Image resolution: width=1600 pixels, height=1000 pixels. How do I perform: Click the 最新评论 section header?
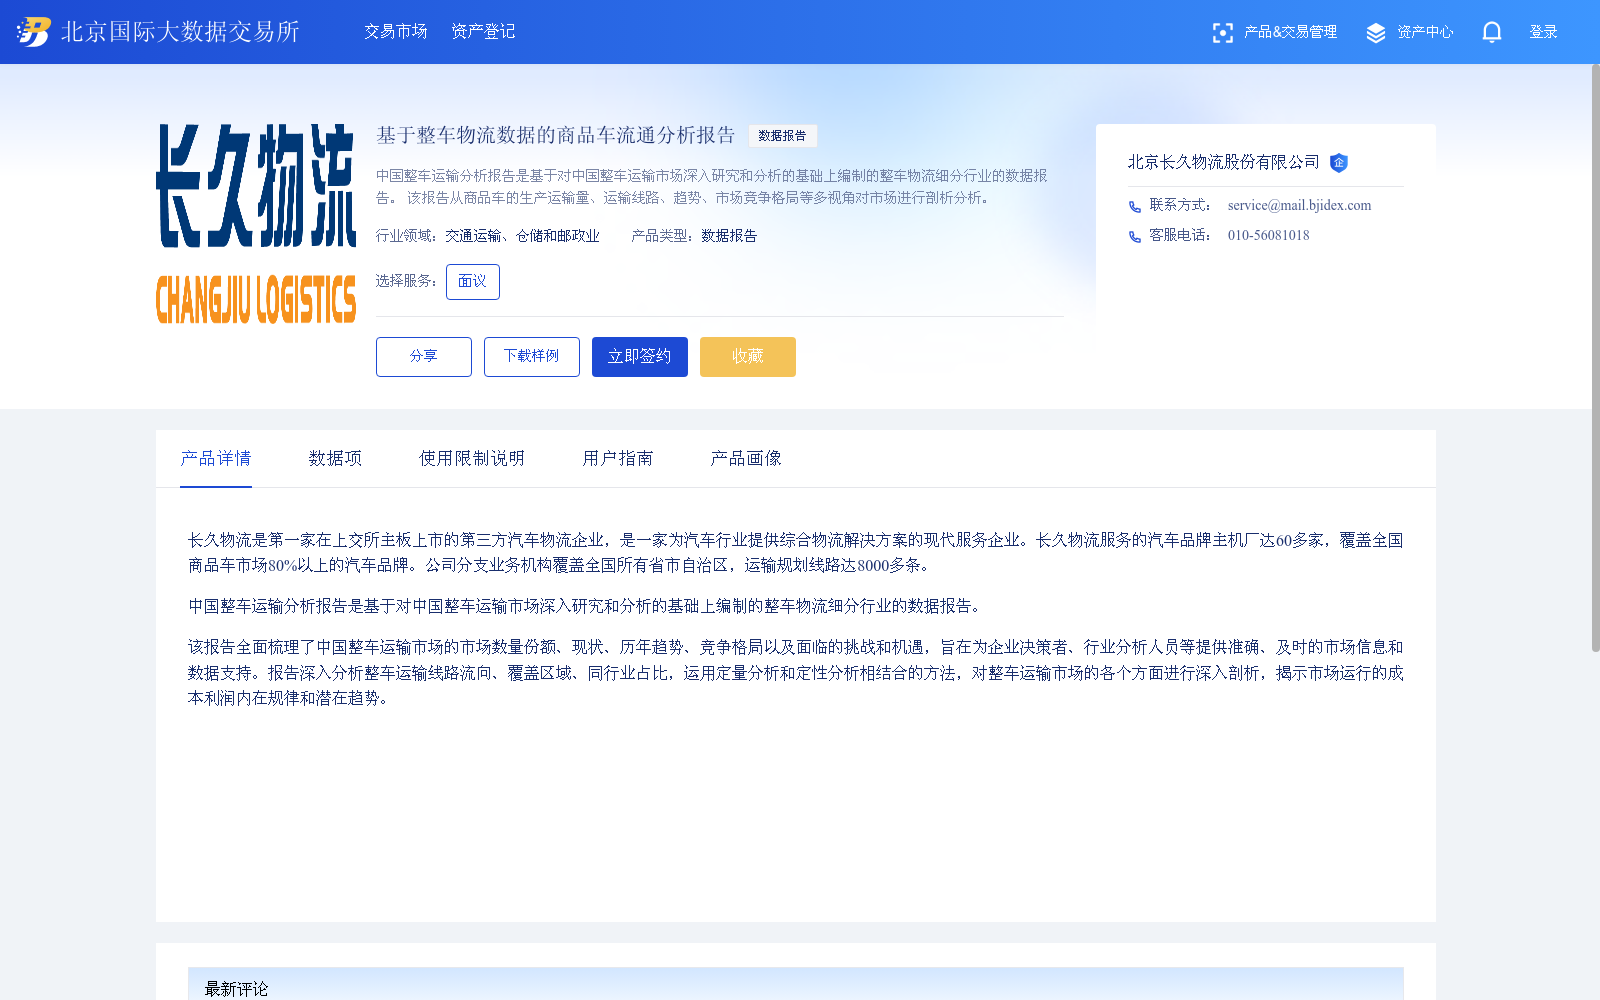point(796,984)
